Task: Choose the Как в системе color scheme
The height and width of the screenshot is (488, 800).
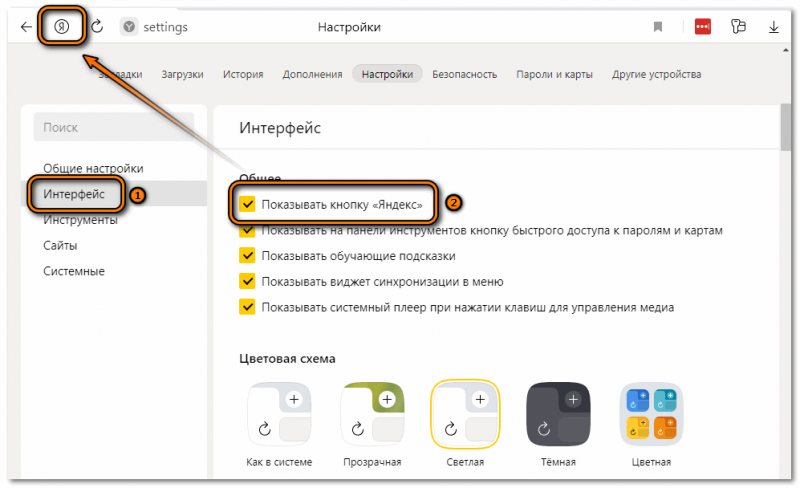Action: [279, 414]
